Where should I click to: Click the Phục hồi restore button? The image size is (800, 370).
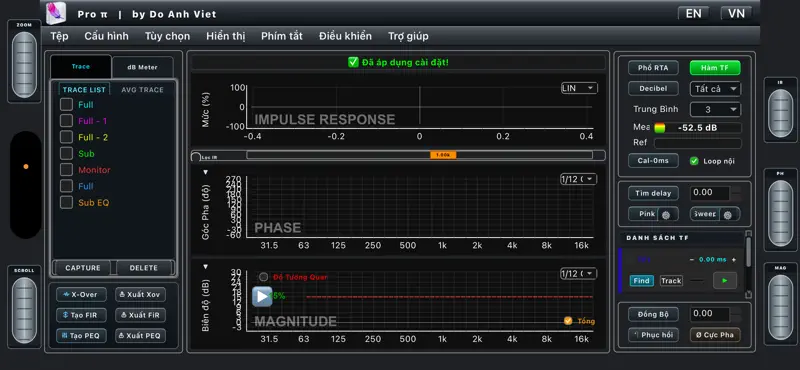tap(654, 335)
